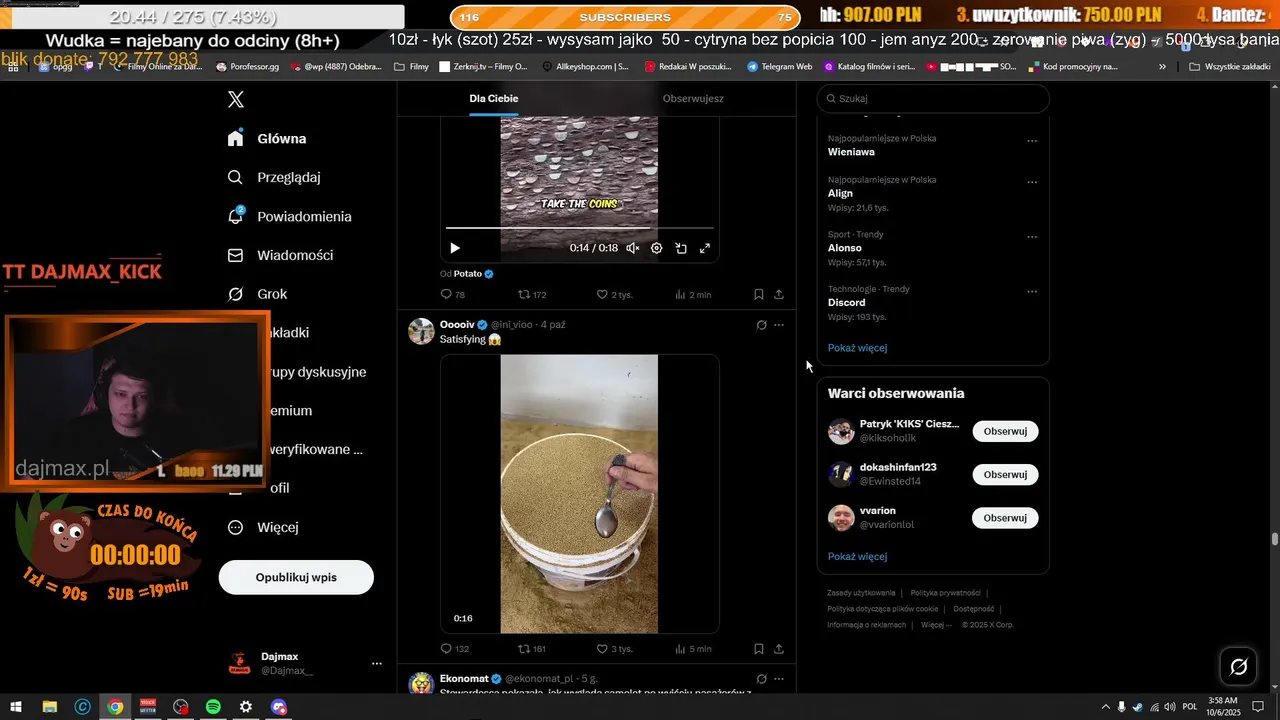Image resolution: width=1280 pixels, height=720 pixels.
Task: Open Windows notification center
Action: click(1258, 707)
